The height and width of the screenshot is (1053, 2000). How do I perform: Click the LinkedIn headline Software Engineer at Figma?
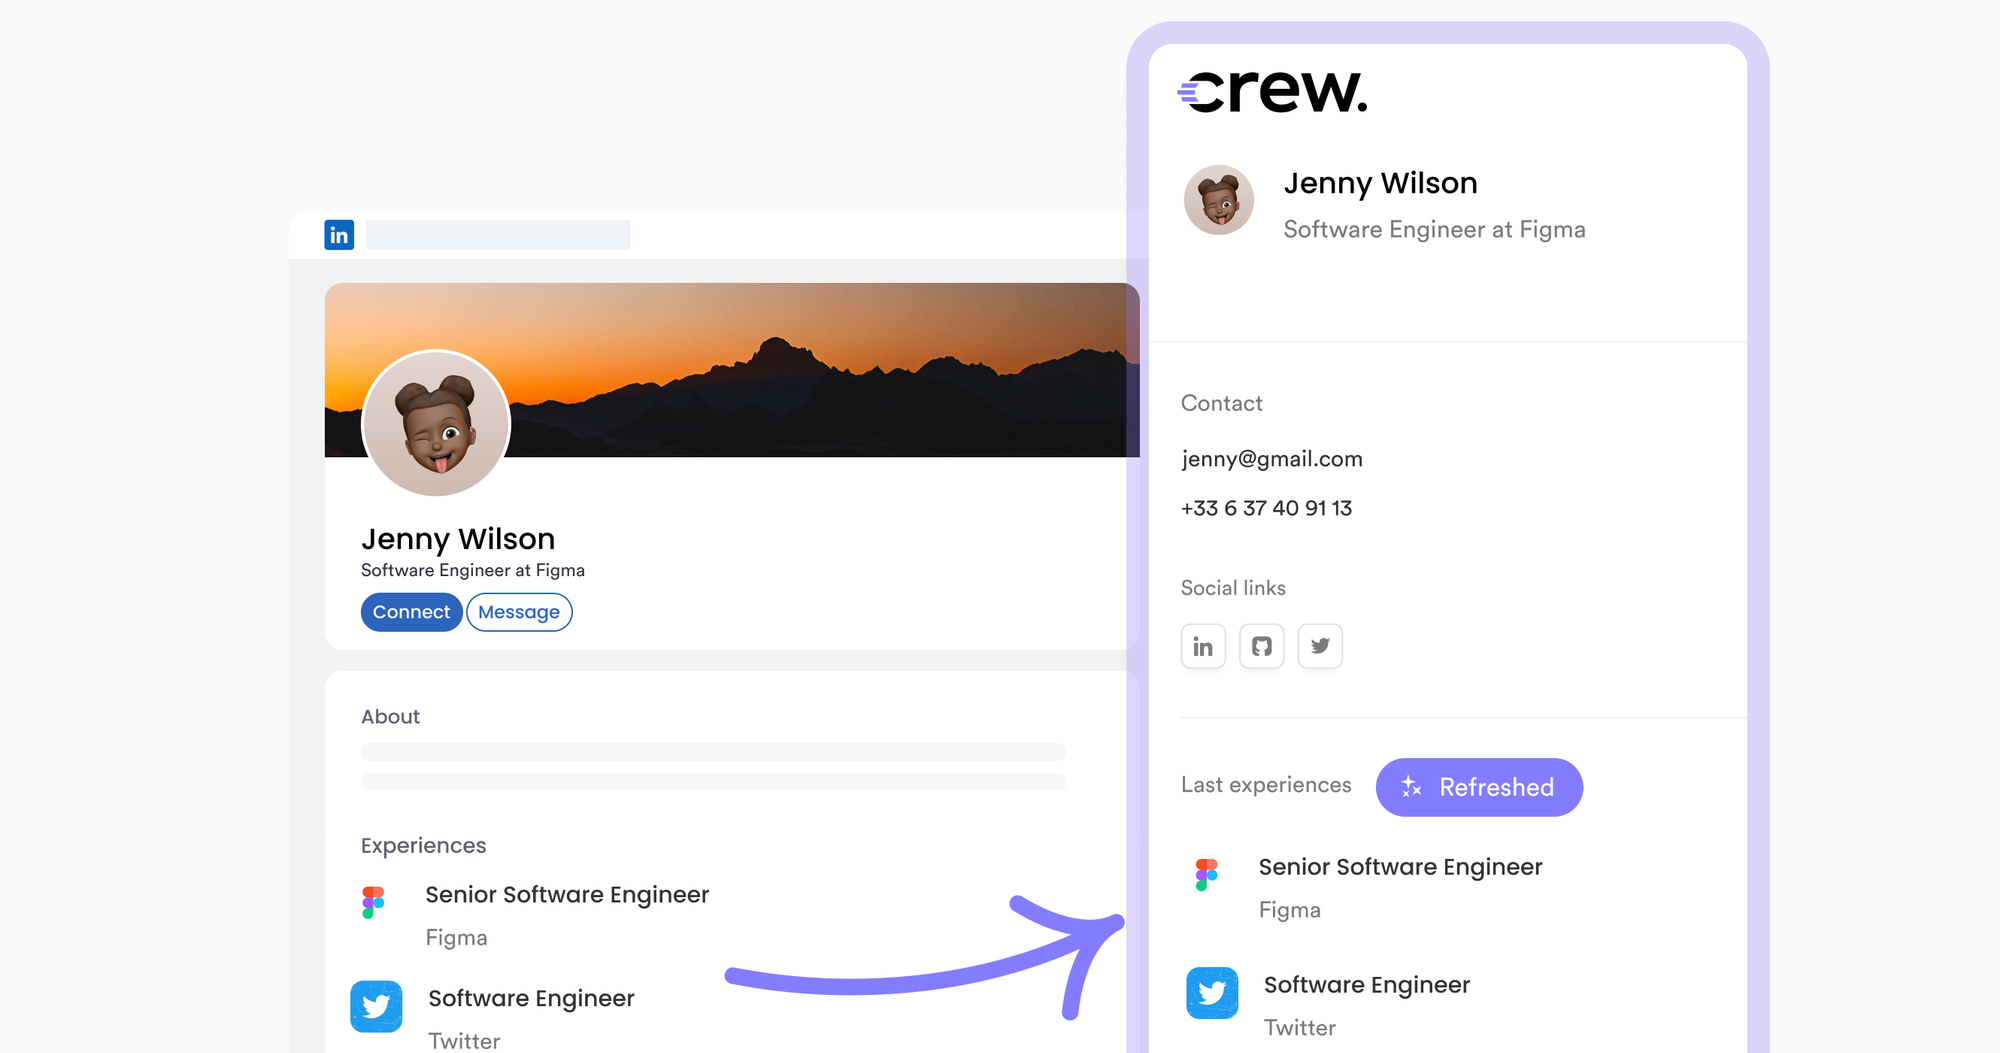coord(473,570)
